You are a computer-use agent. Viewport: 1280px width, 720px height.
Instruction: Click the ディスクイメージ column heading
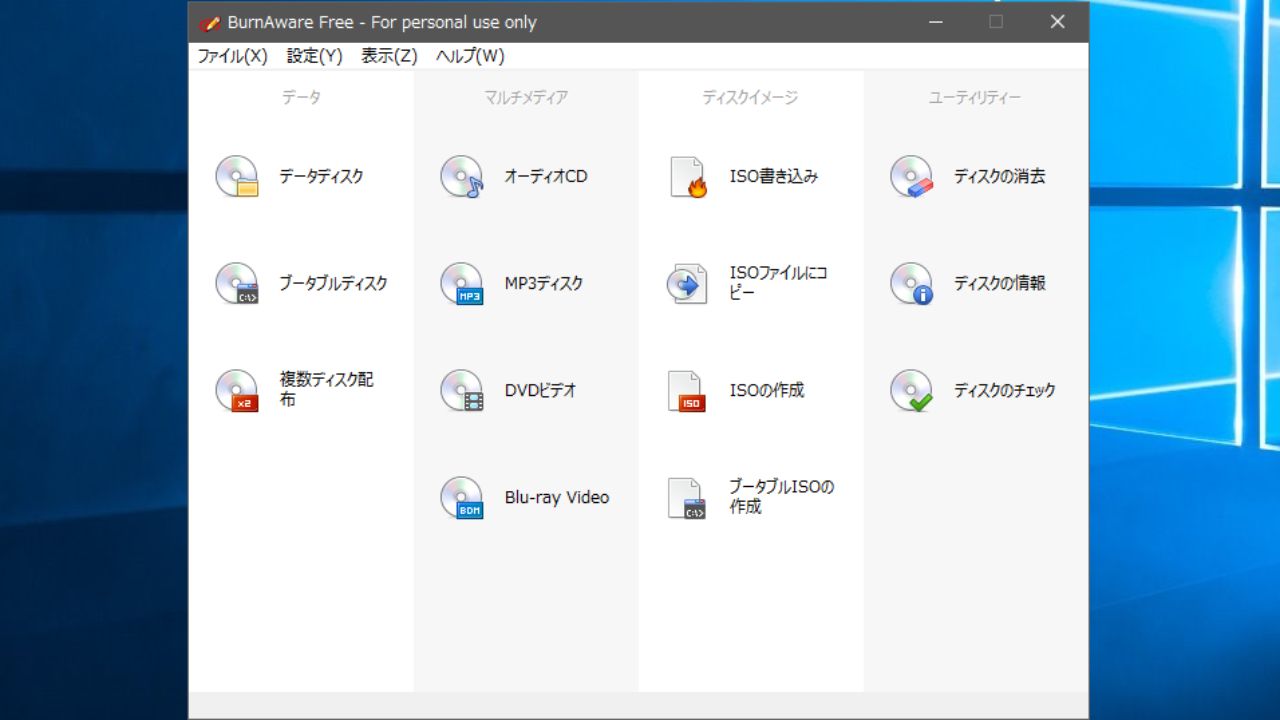tap(750, 98)
